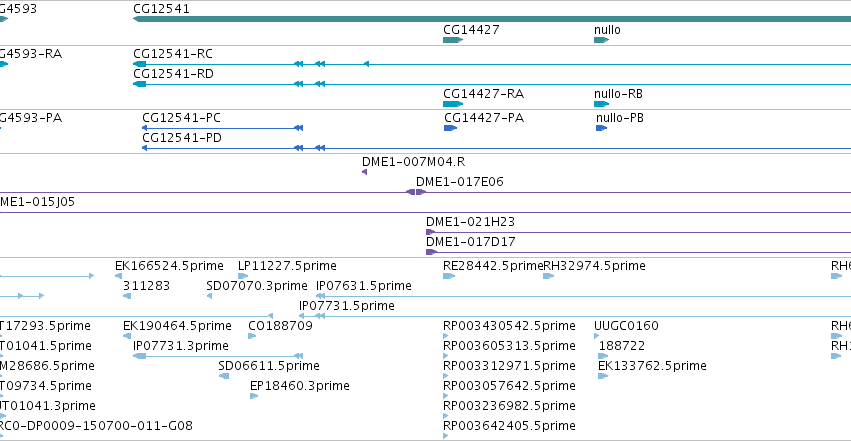Click the 311283 EST glyph
851x441 pixels.
(127, 296)
